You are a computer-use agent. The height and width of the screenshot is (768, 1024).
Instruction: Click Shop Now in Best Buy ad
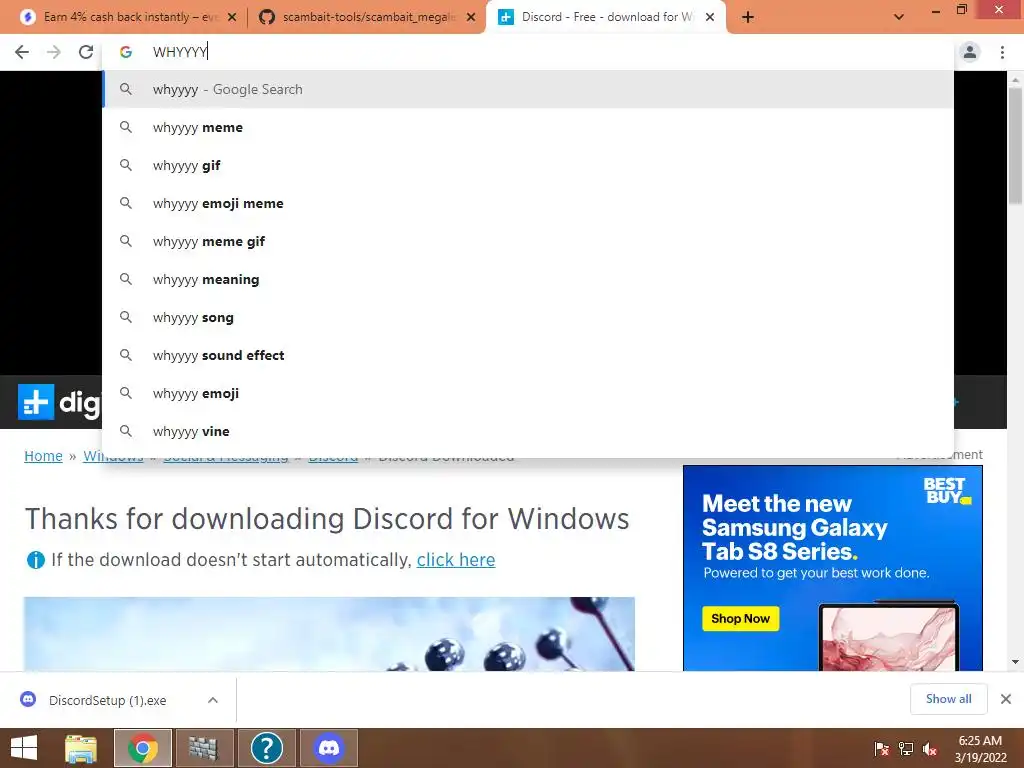click(x=740, y=618)
